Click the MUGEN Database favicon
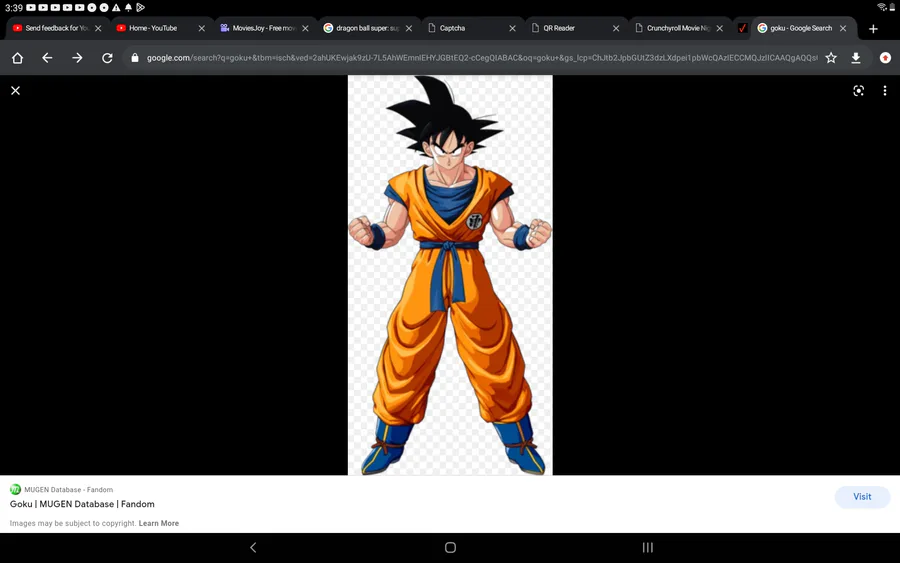The height and width of the screenshot is (563, 900). 15,490
